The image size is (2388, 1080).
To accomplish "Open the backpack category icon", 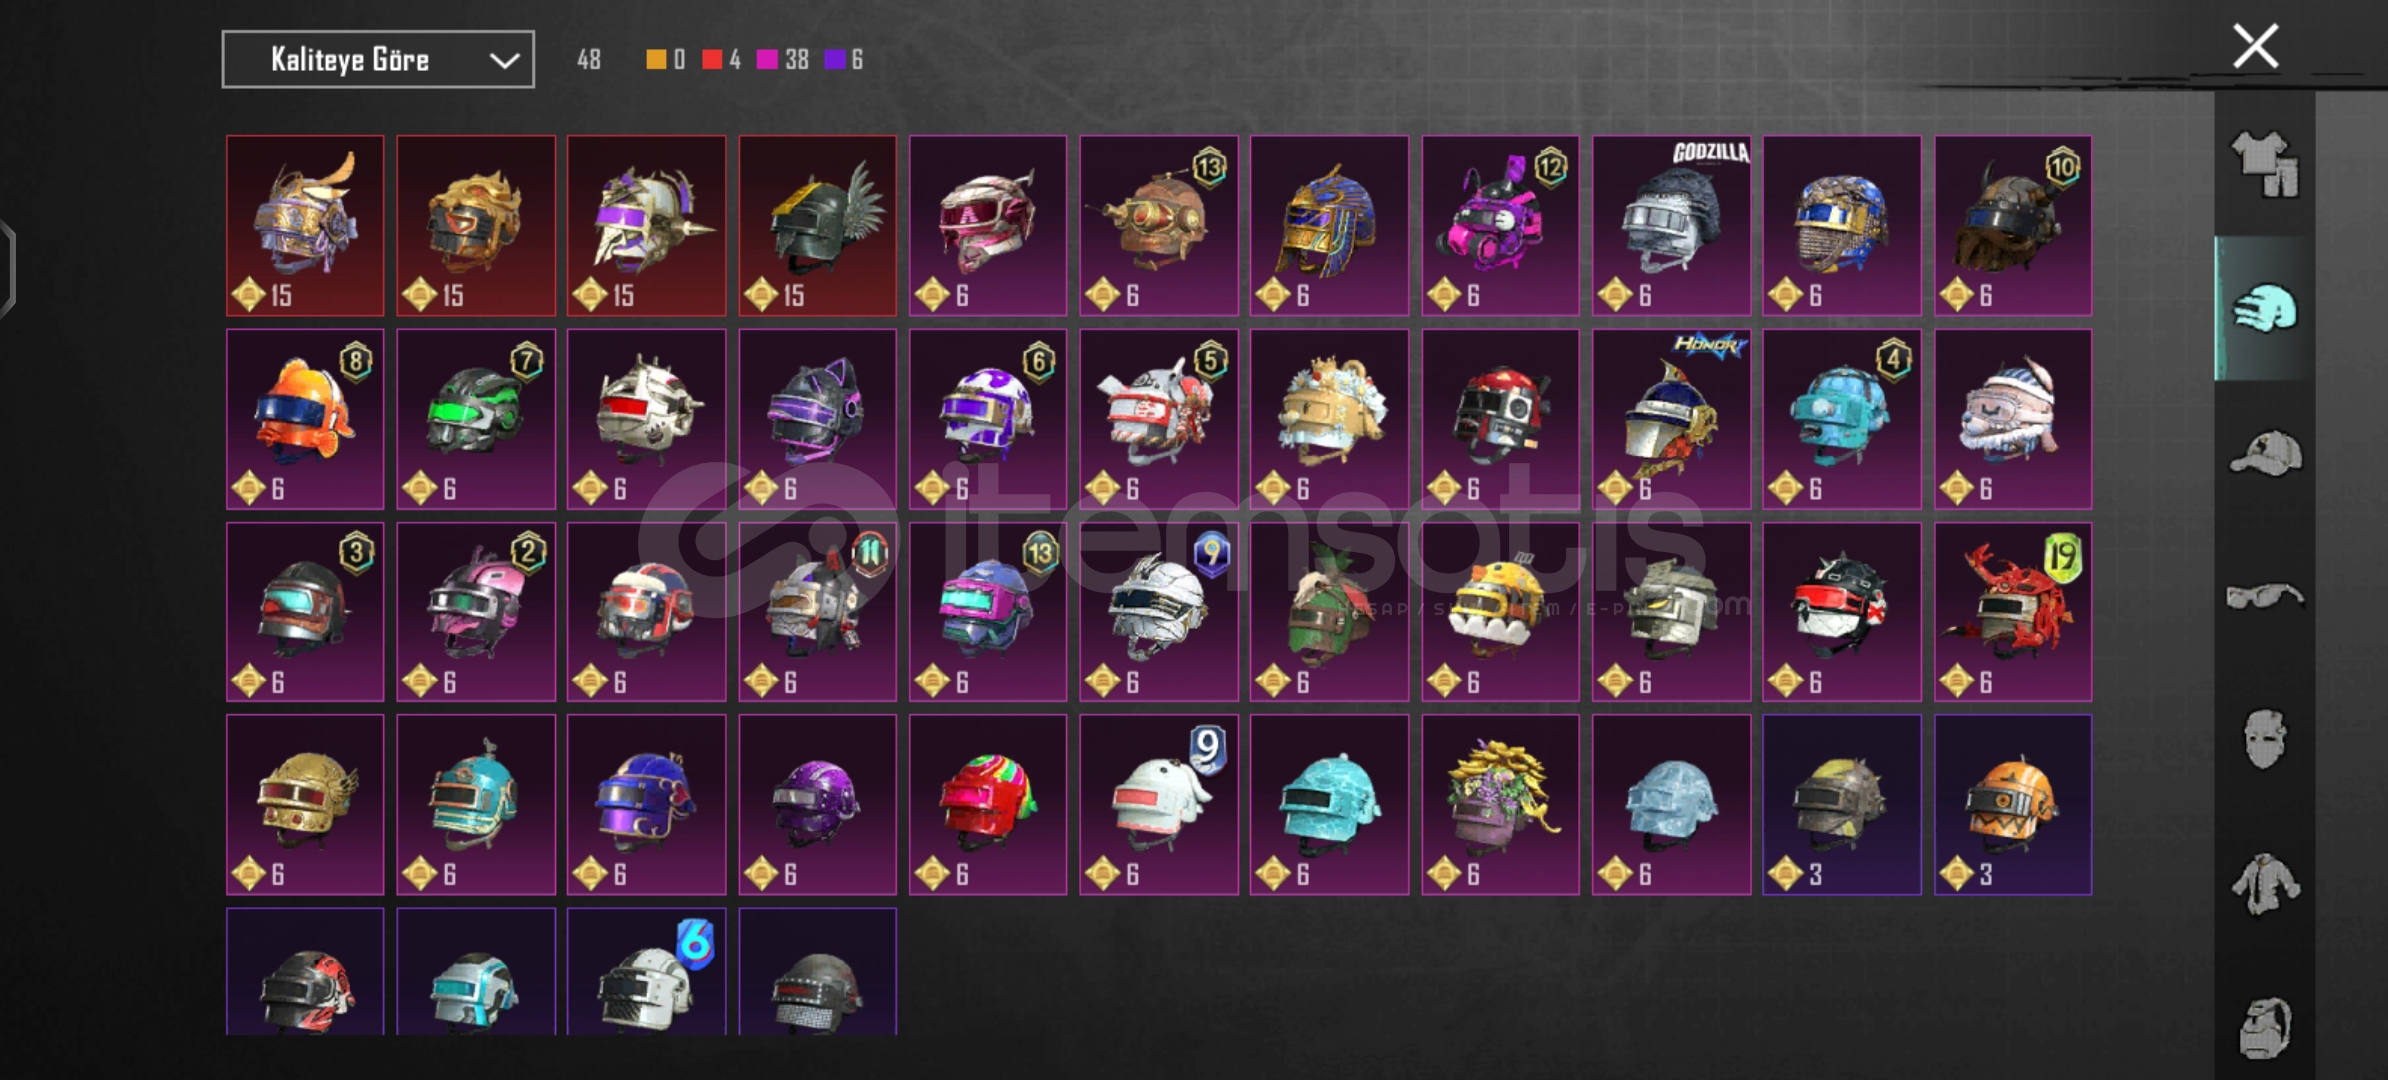I will [2265, 1027].
